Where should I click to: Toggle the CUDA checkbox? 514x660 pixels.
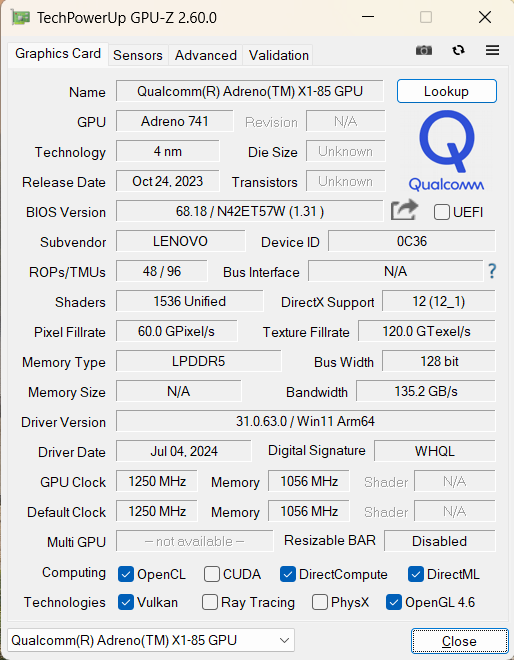click(x=212, y=574)
